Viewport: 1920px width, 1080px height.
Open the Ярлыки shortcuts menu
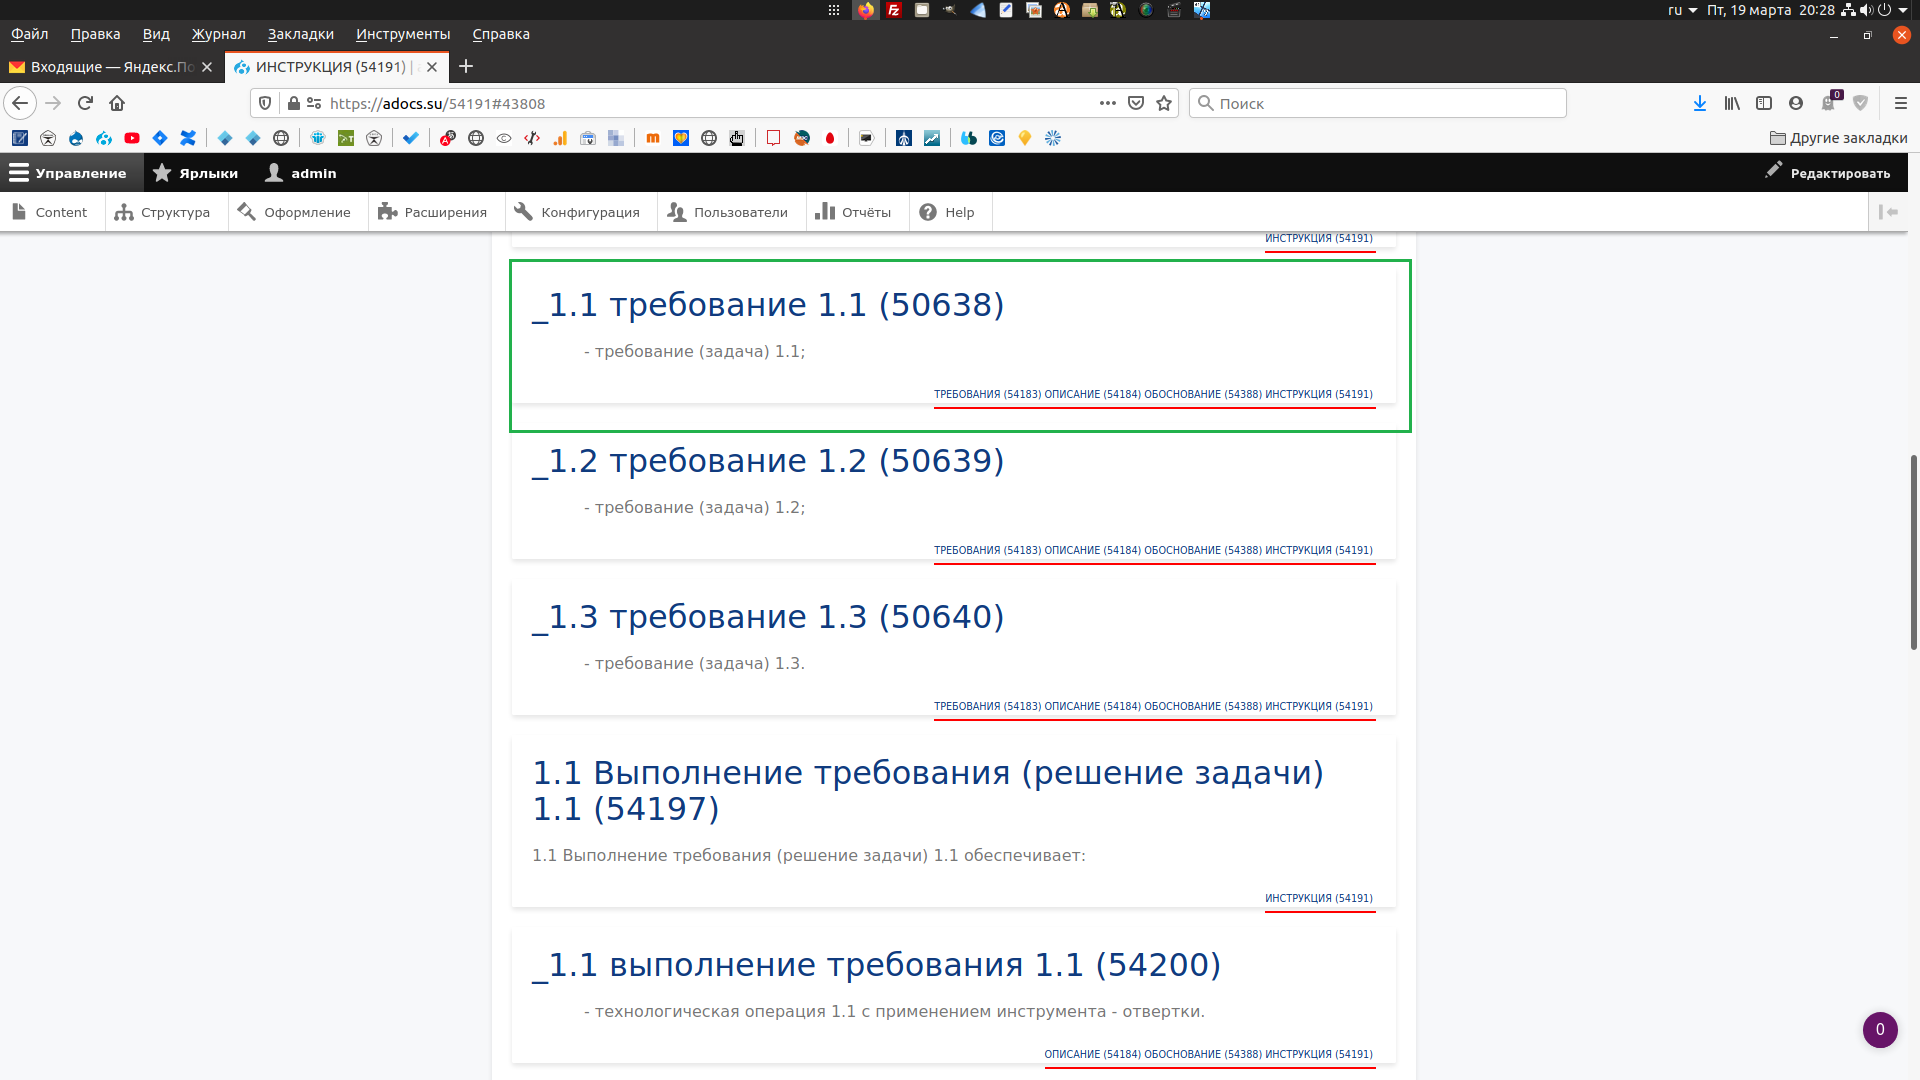click(196, 173)
